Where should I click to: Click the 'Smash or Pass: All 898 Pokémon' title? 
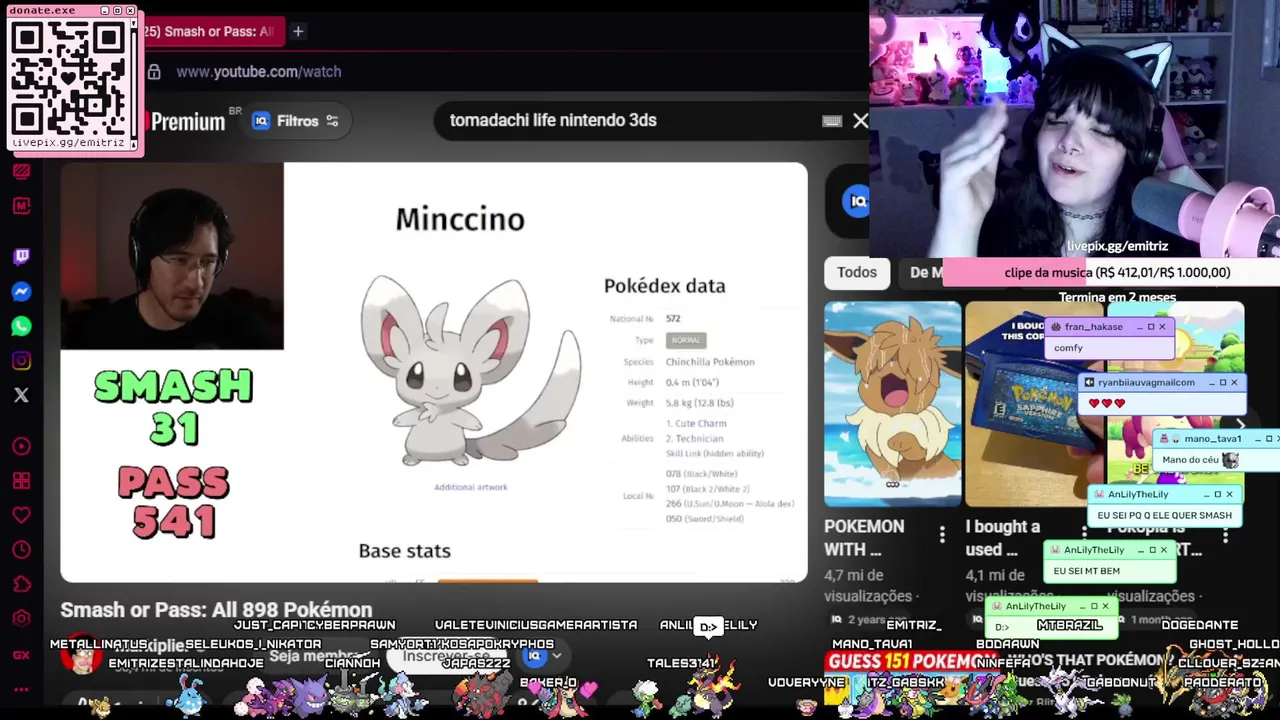(216, 609)
